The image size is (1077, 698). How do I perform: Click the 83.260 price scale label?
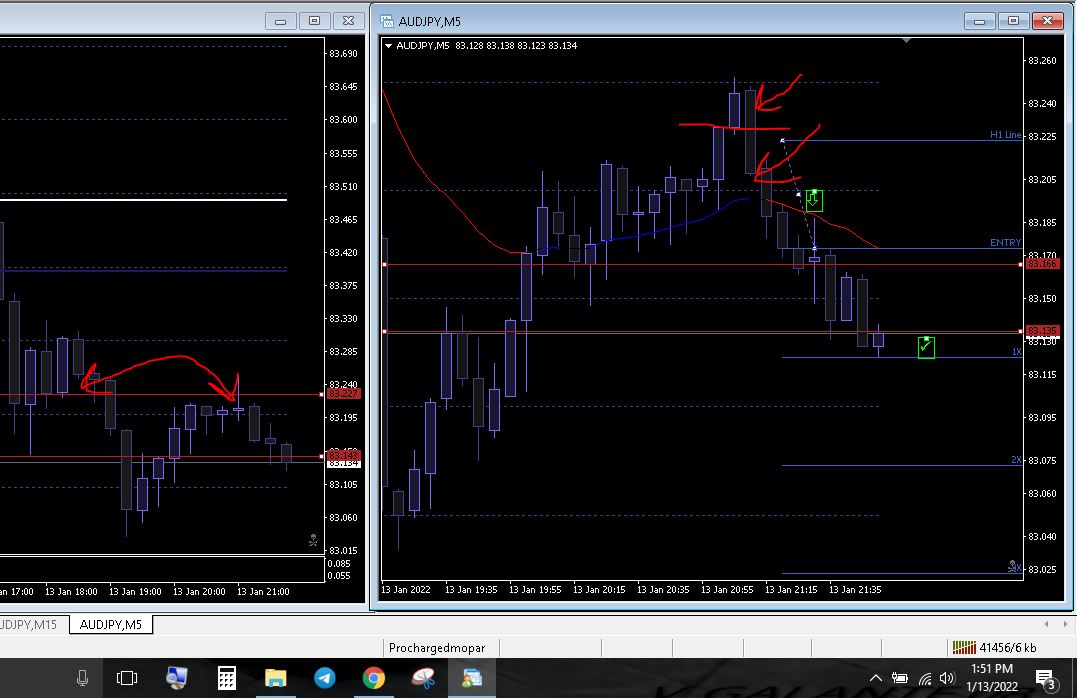click(x=1042, y=60)
